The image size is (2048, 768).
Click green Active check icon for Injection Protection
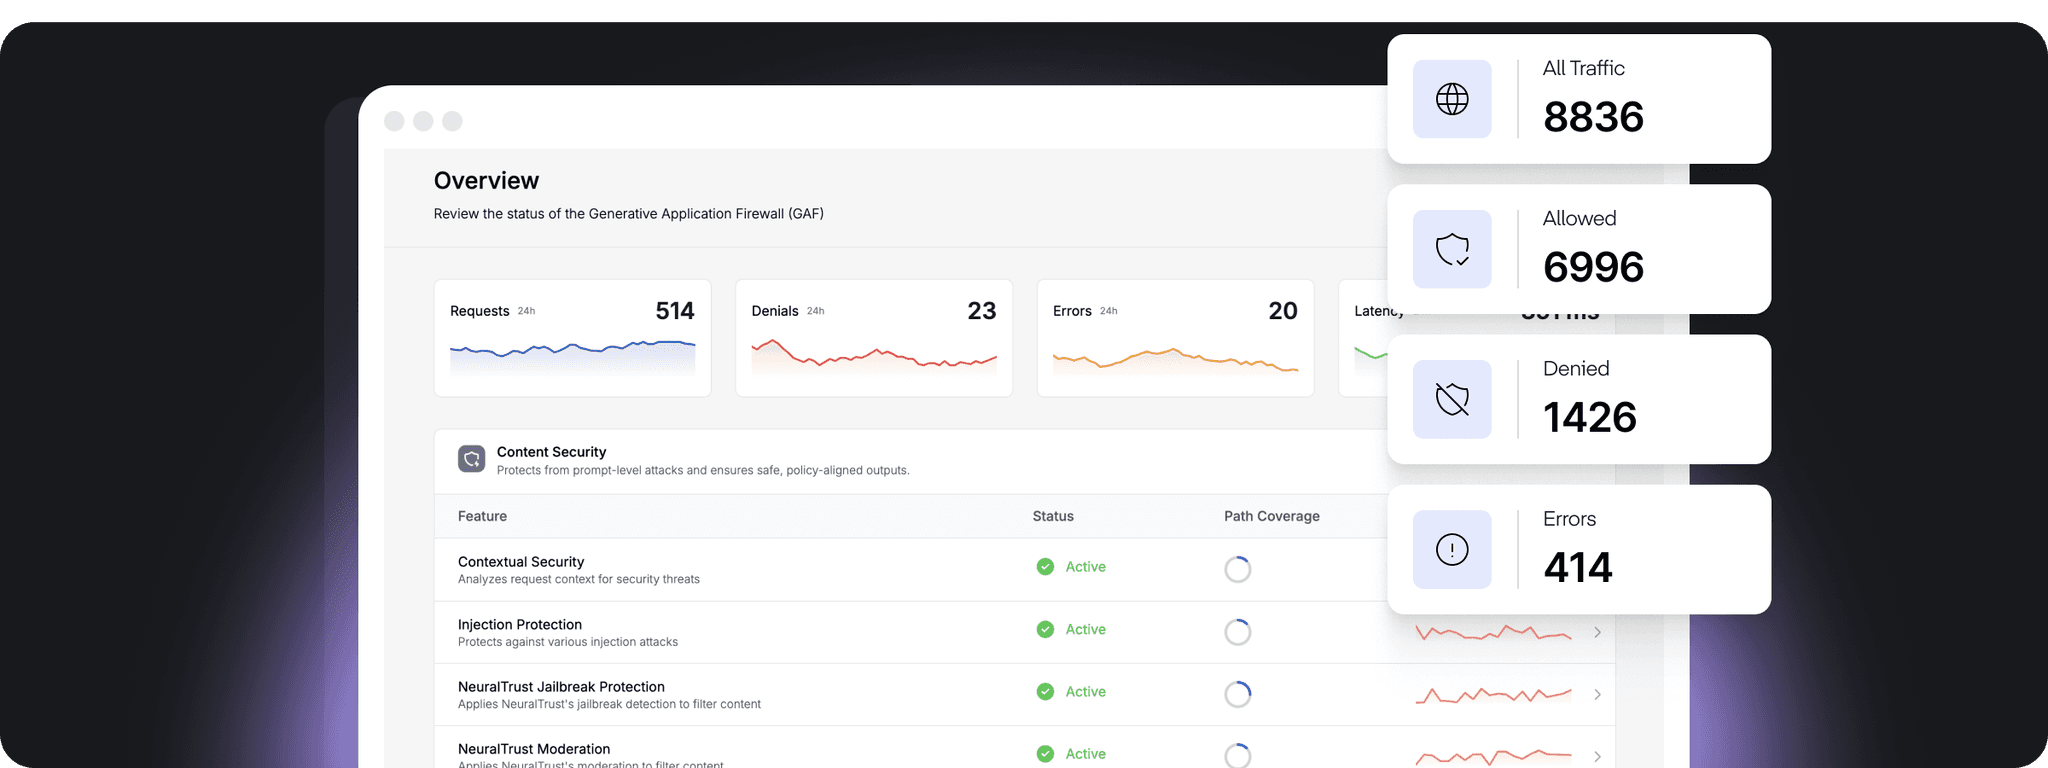[1045, 629]
